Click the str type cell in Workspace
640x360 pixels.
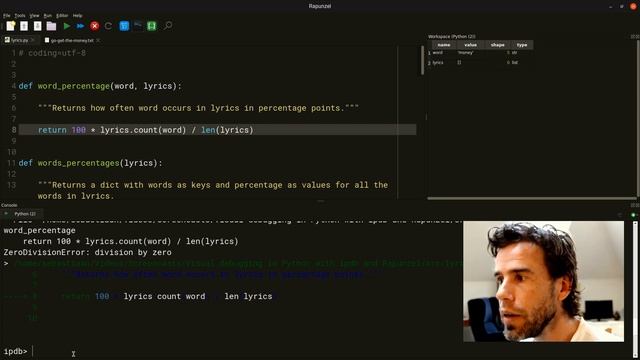coord(515,53)
